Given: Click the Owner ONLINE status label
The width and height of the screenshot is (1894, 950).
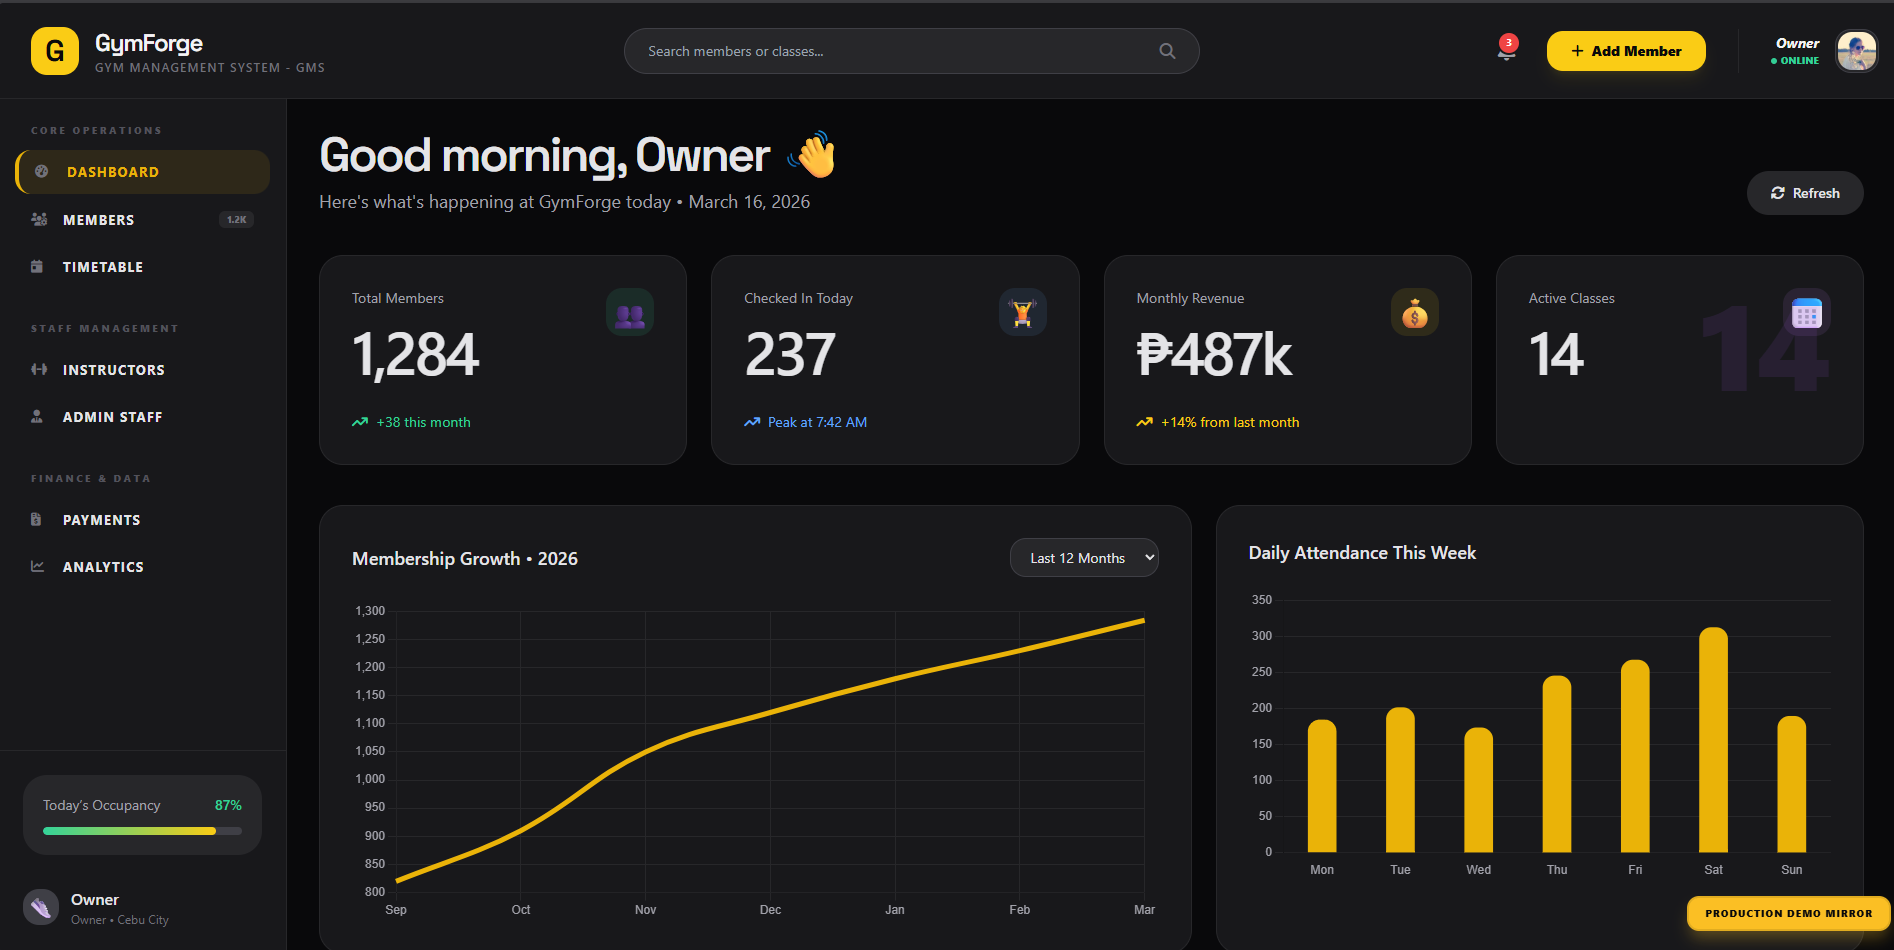Looking at the screenshot, I should [x=1795, y=60].
